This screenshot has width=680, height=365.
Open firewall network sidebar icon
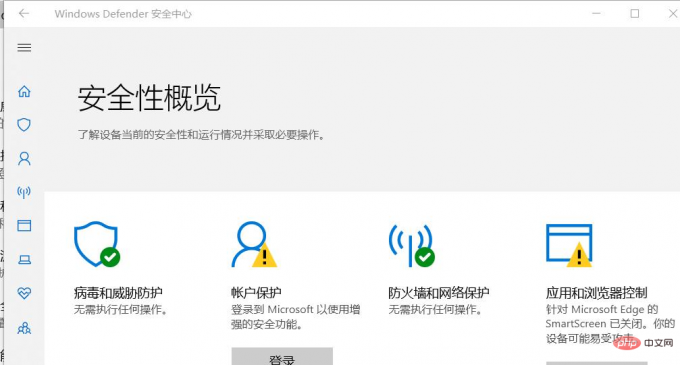[x=24, y=192]
